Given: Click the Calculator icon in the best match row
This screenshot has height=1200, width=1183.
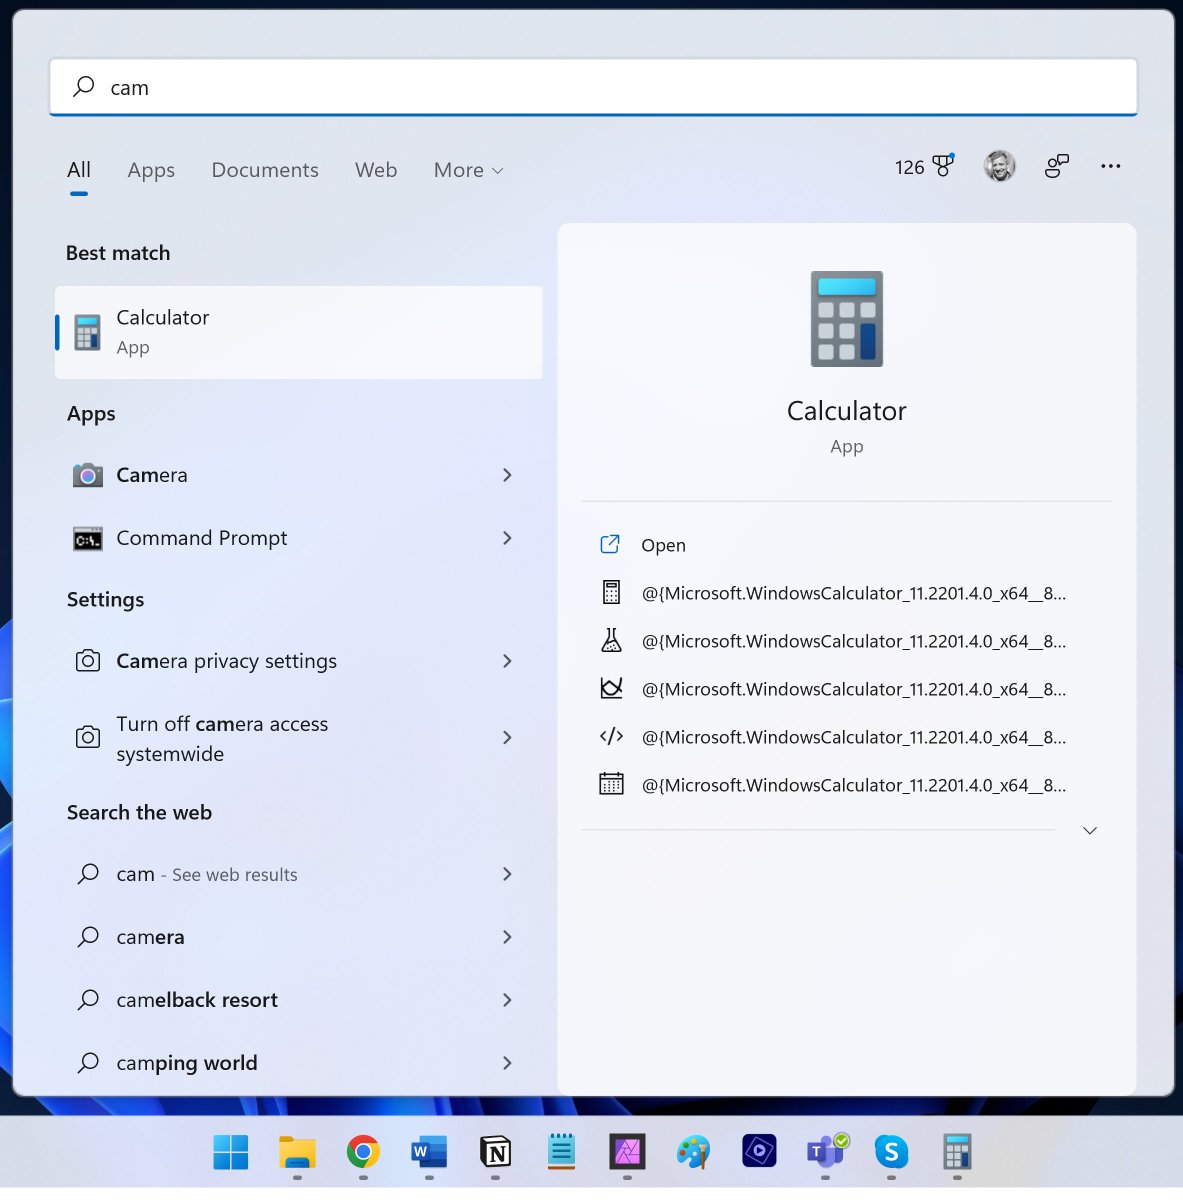Looking at the screenshot, I should point(88,333).
